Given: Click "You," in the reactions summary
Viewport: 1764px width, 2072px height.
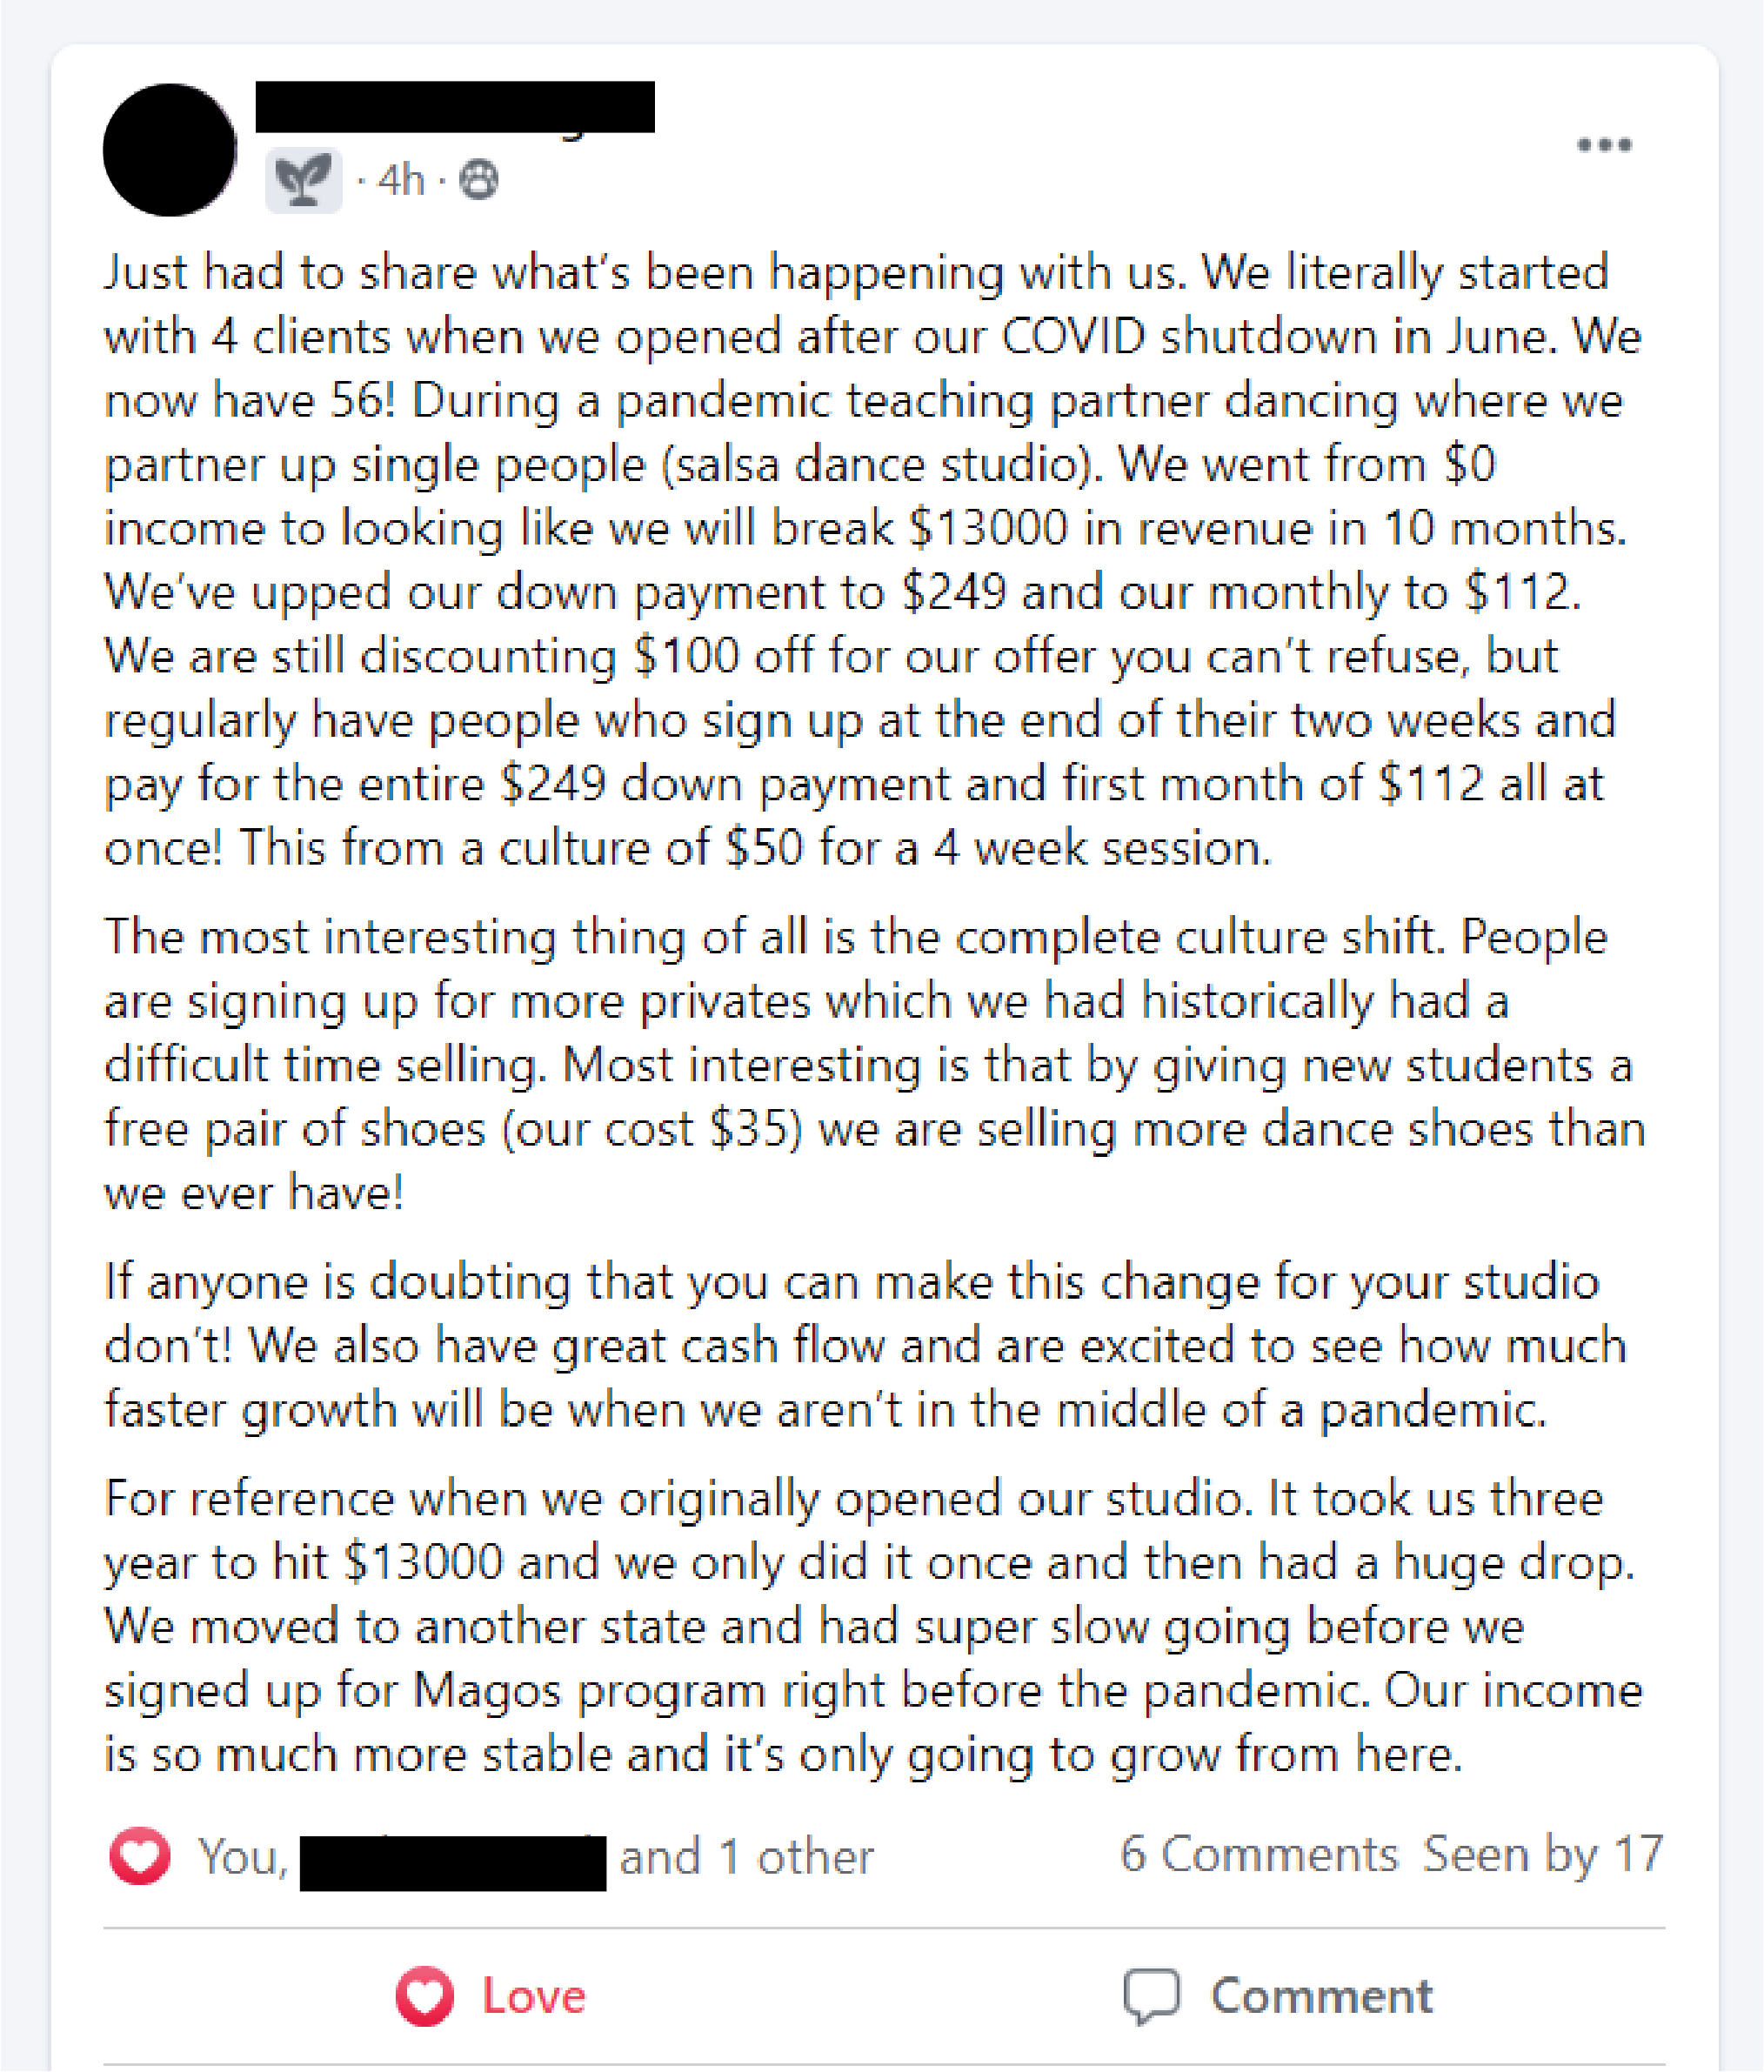Looking at the screenshot, I should (242, 1857).
